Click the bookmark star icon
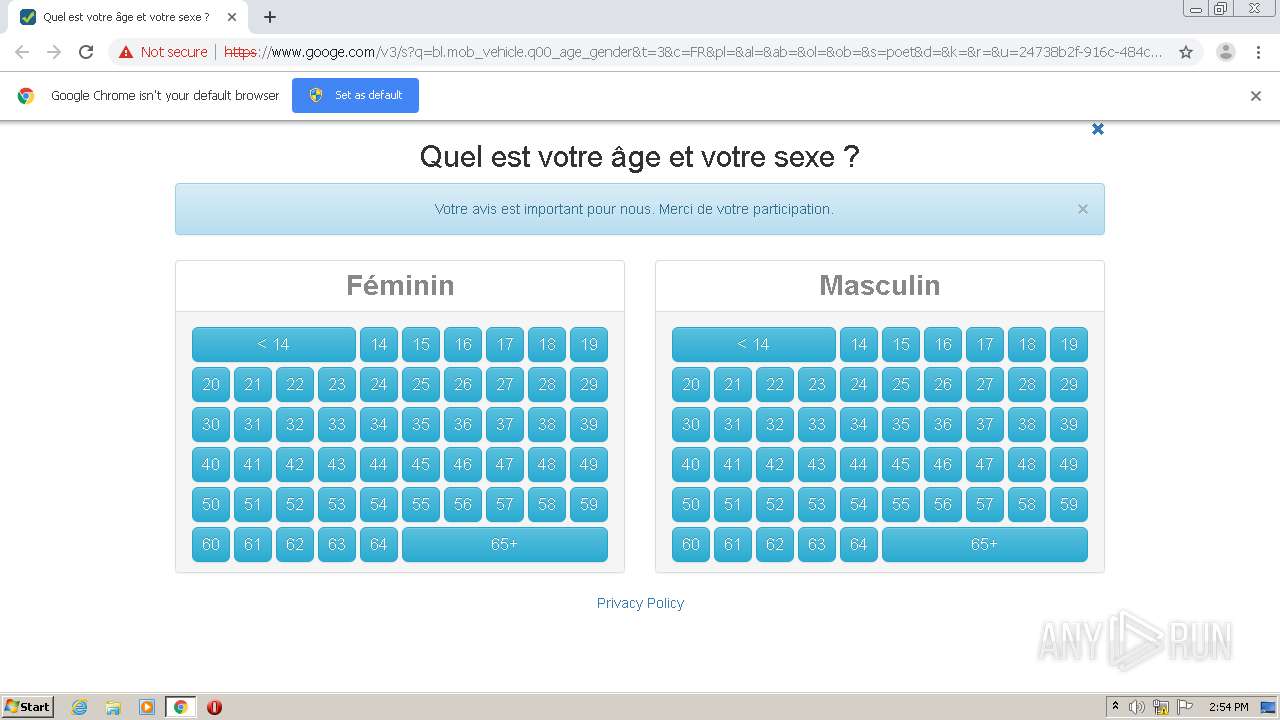Viewport: 1280px width, 720px height. click(x=1186, y=52)
